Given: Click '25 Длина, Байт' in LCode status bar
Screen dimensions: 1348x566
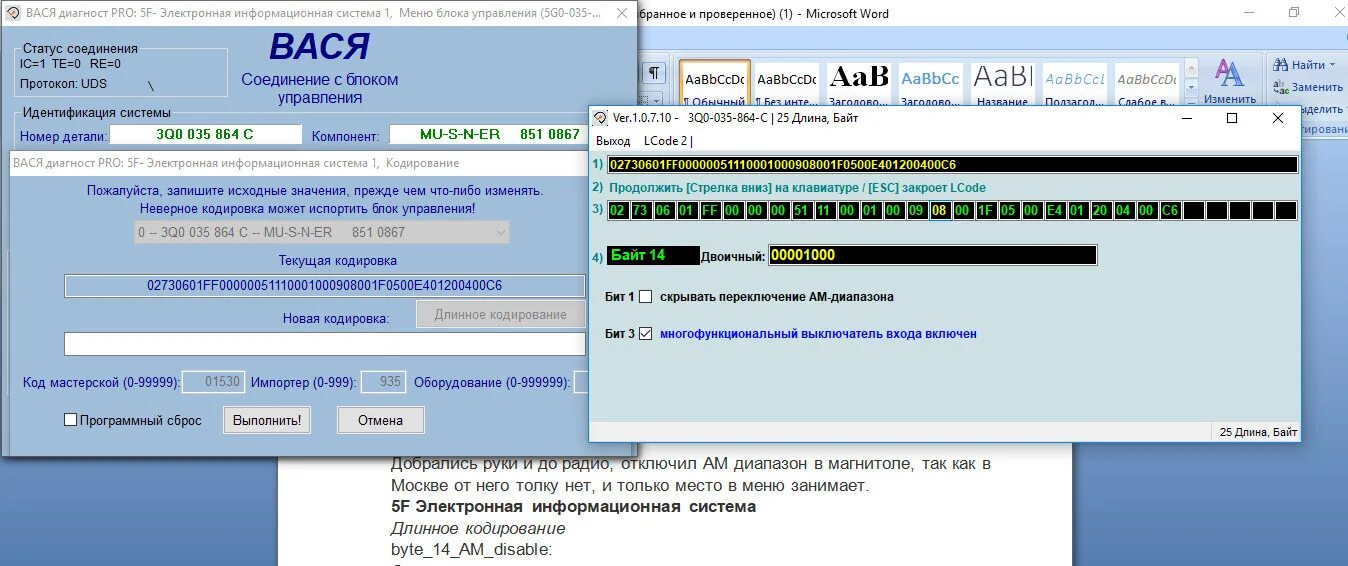Looking at the screenshot, I should click(1258, 432).
